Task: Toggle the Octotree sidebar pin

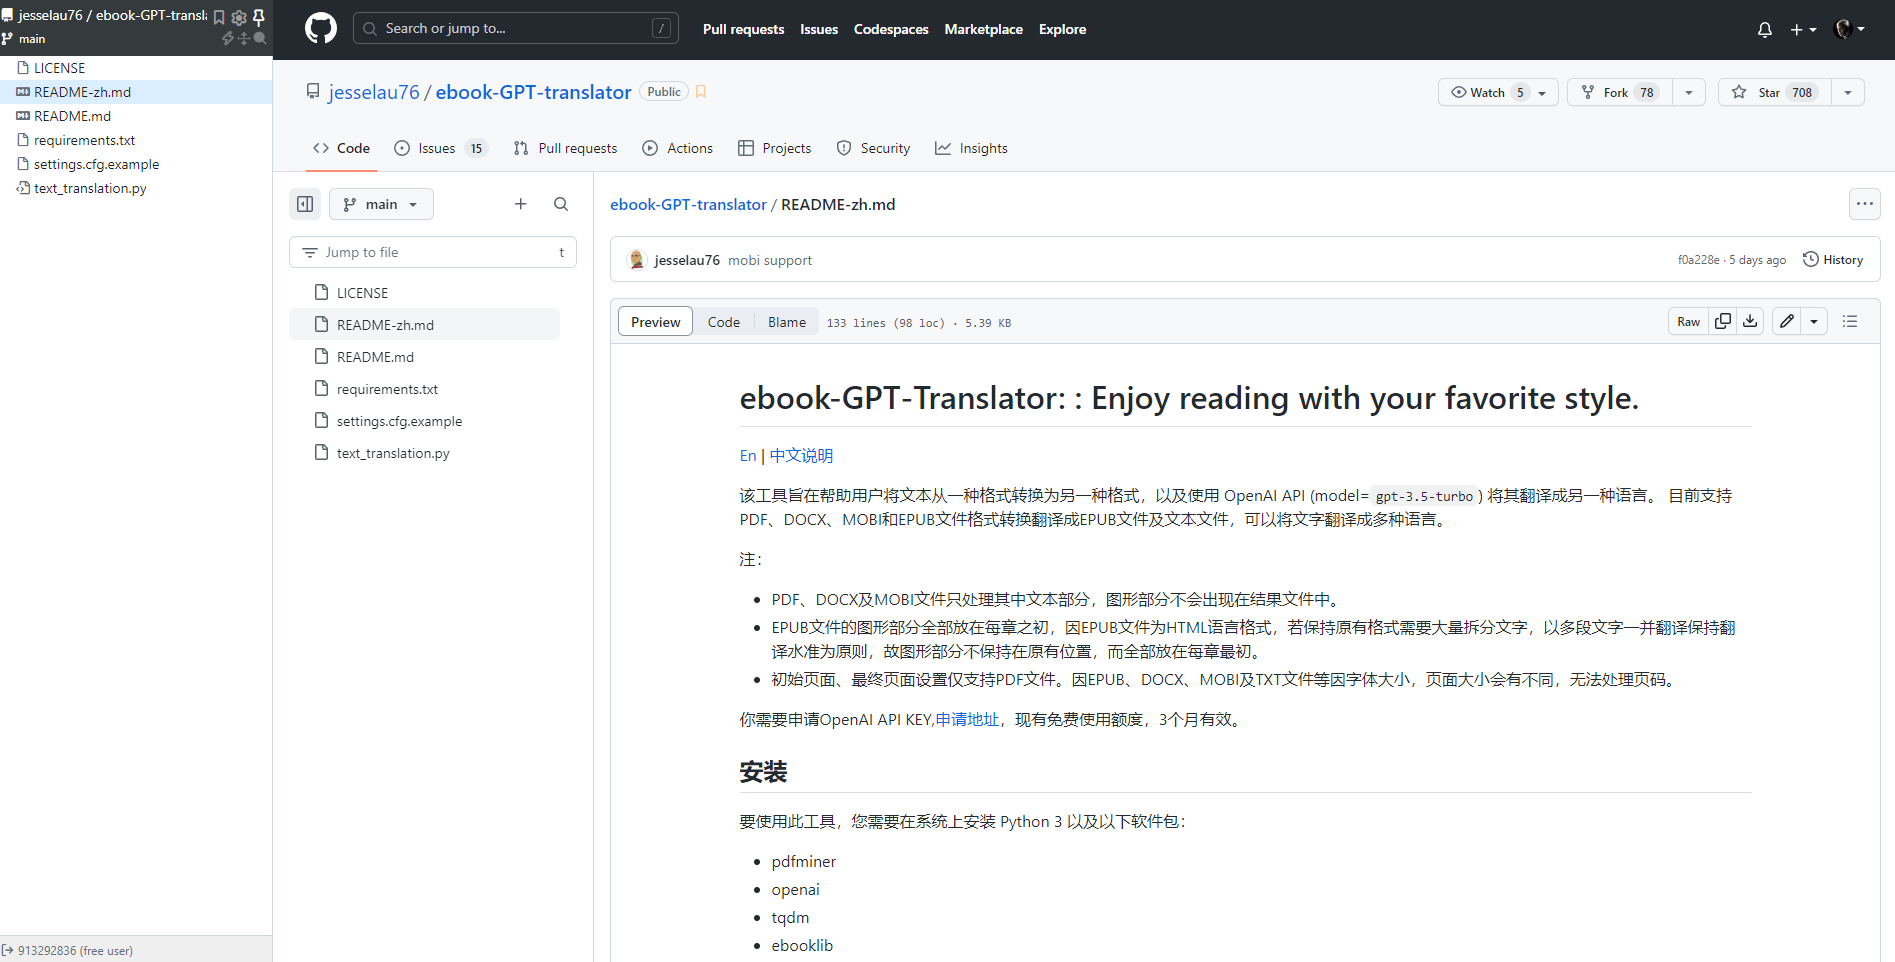Action: tap(259, 17)
